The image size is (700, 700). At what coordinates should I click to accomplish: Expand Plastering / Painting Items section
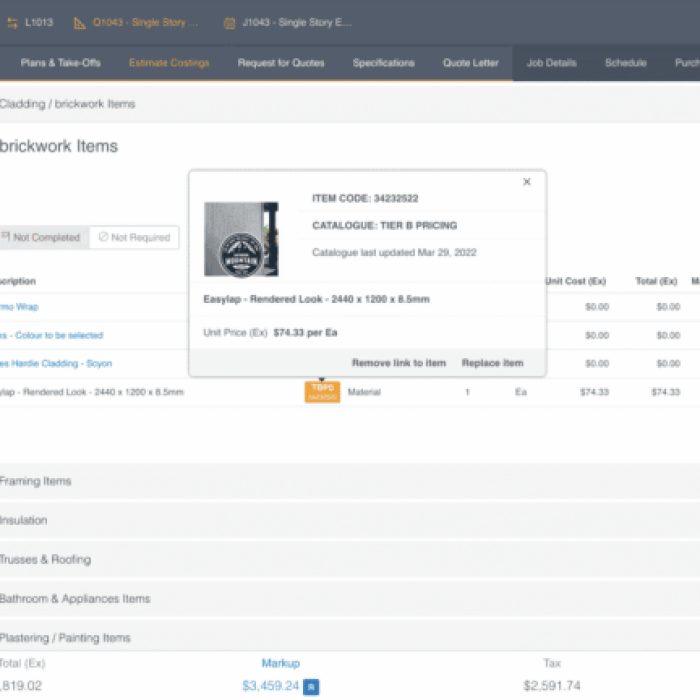pos(65,638)
